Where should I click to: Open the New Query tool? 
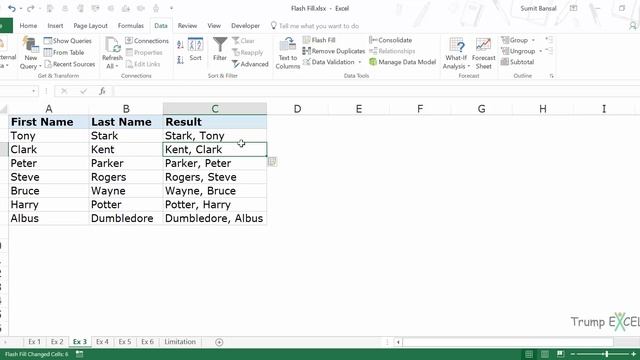(x=31, y=53)
